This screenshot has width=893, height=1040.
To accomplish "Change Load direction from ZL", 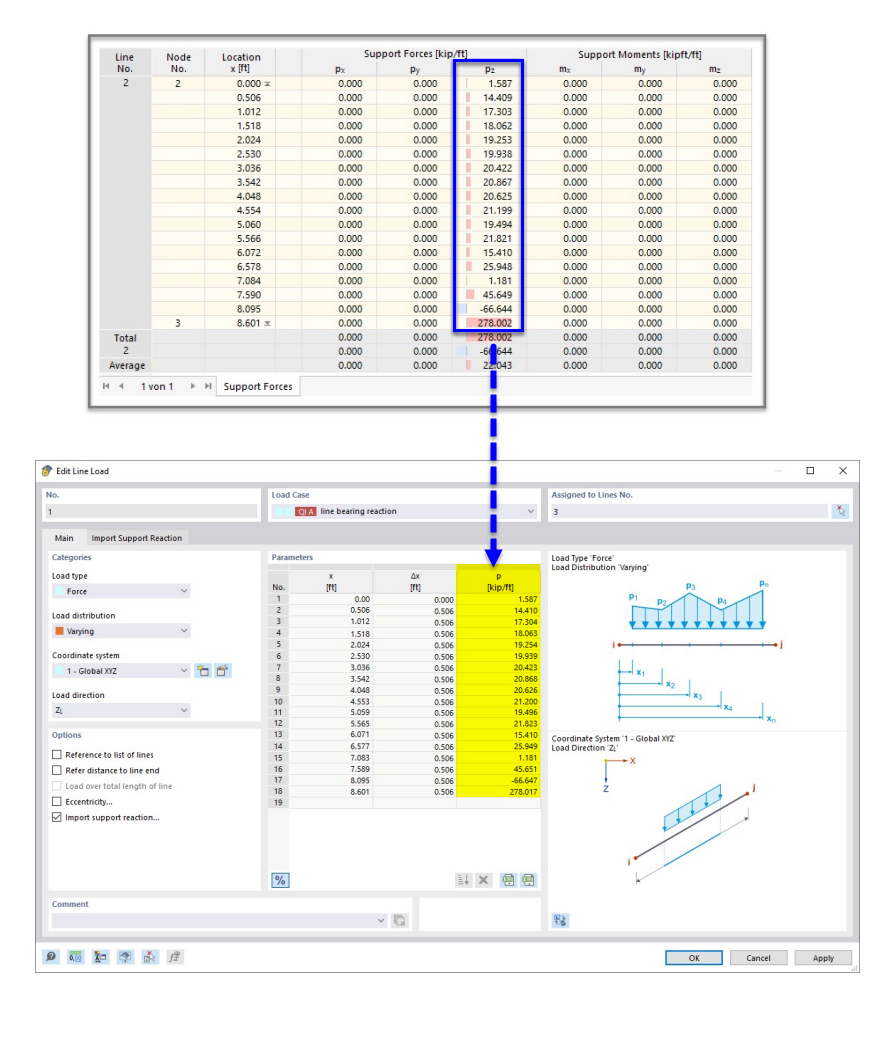I will (183, 708).
